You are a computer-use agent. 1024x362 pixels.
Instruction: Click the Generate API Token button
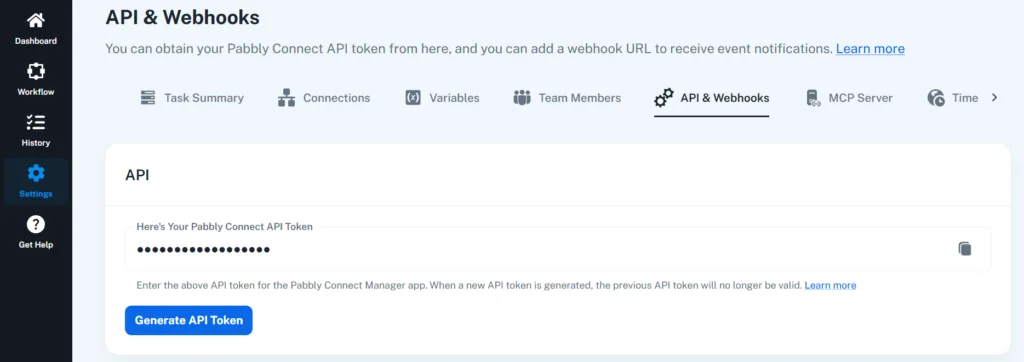coord(189,320)
